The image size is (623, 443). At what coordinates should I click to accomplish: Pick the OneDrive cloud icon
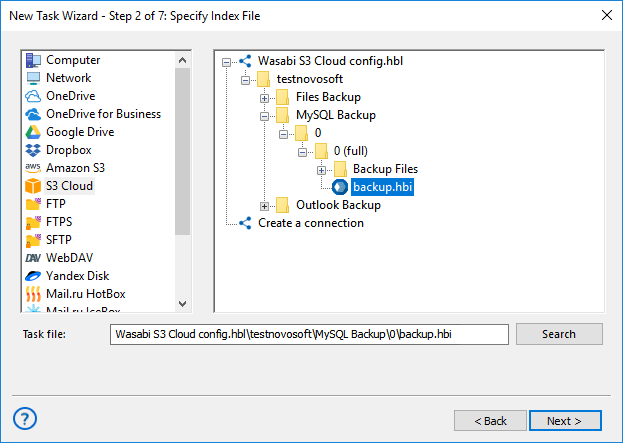pos(33,96)
